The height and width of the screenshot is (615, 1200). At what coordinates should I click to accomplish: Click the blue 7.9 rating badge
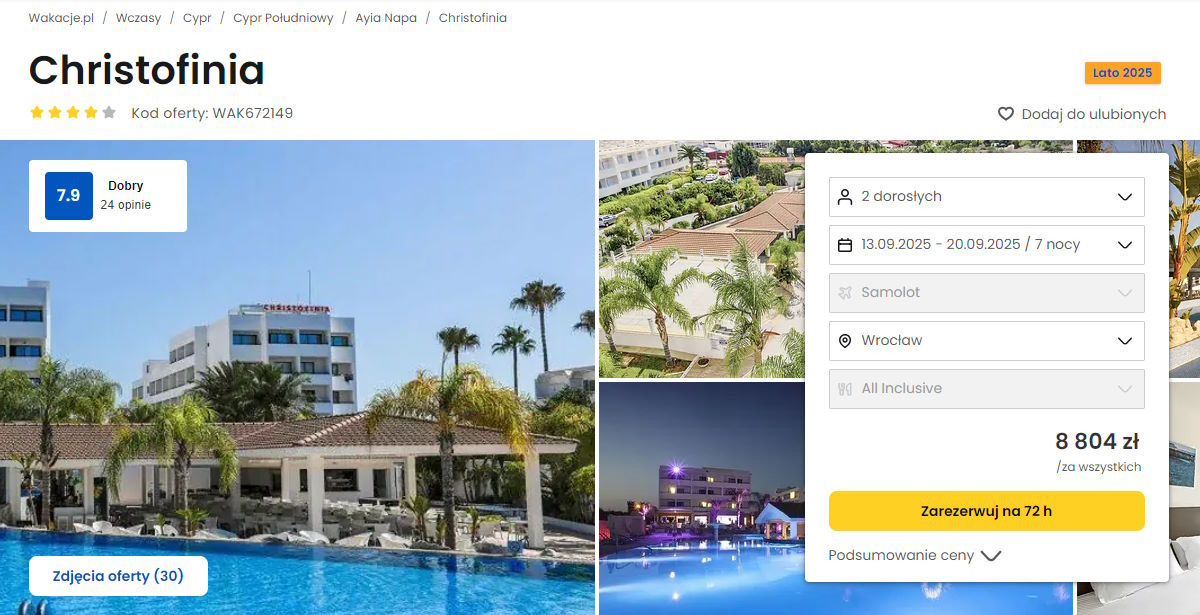click(69, 196)
